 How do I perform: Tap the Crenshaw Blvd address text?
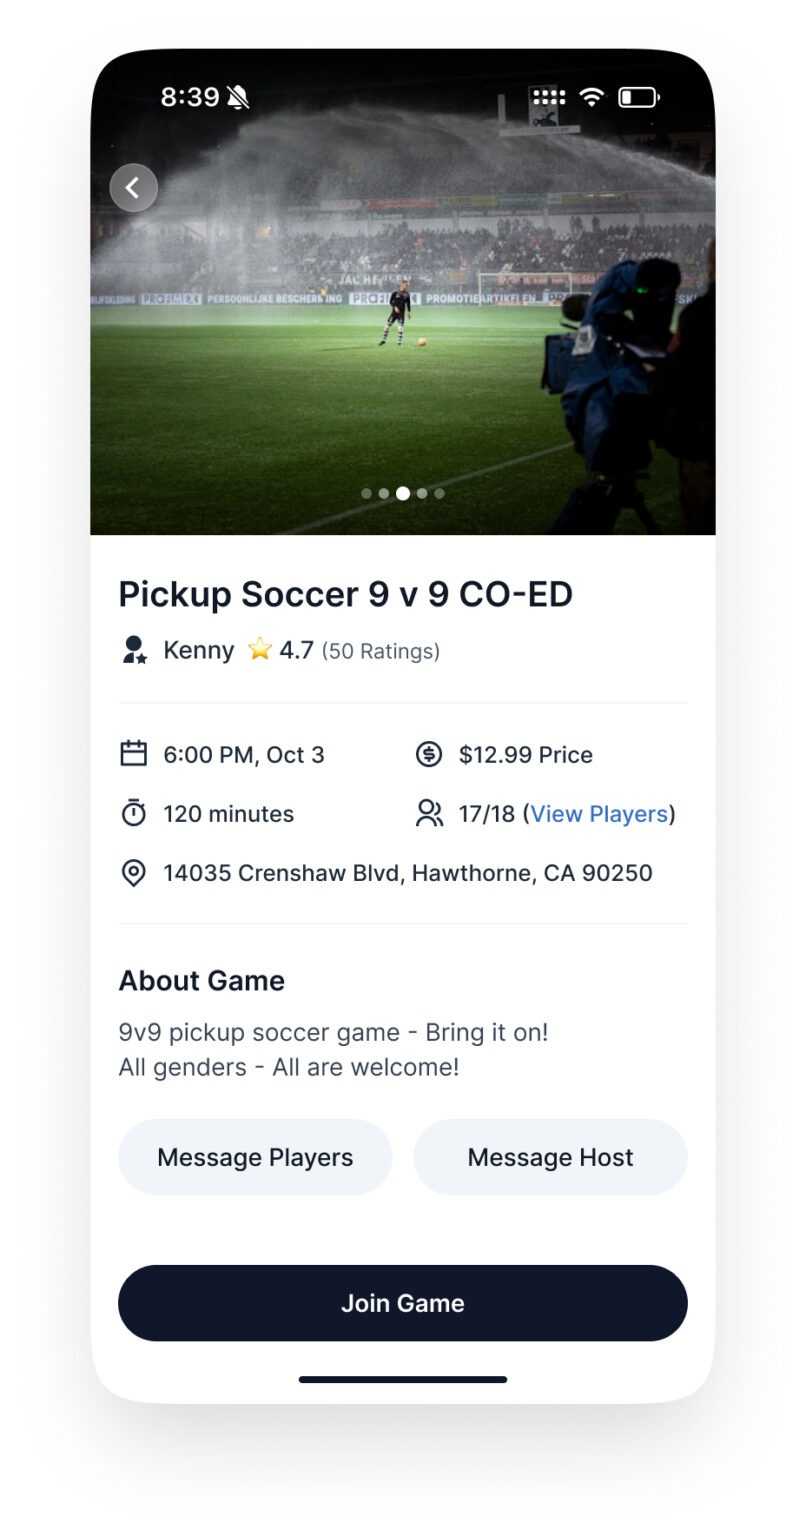(x=408, y=873)
